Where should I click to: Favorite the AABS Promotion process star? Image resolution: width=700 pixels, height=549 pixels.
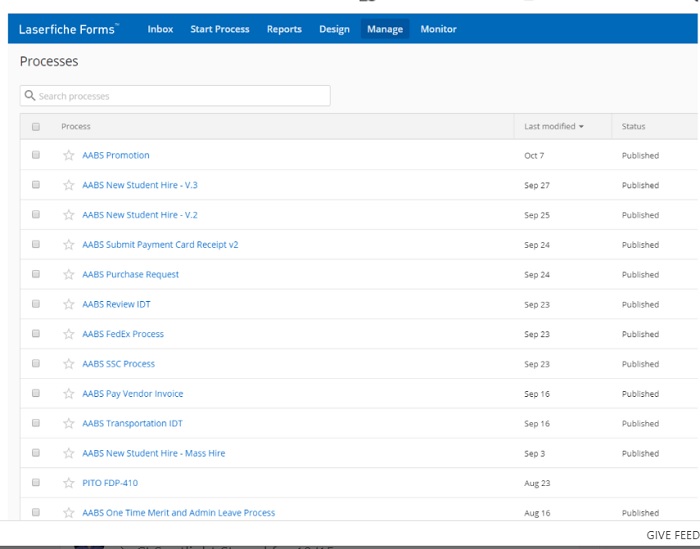[68, 155]
